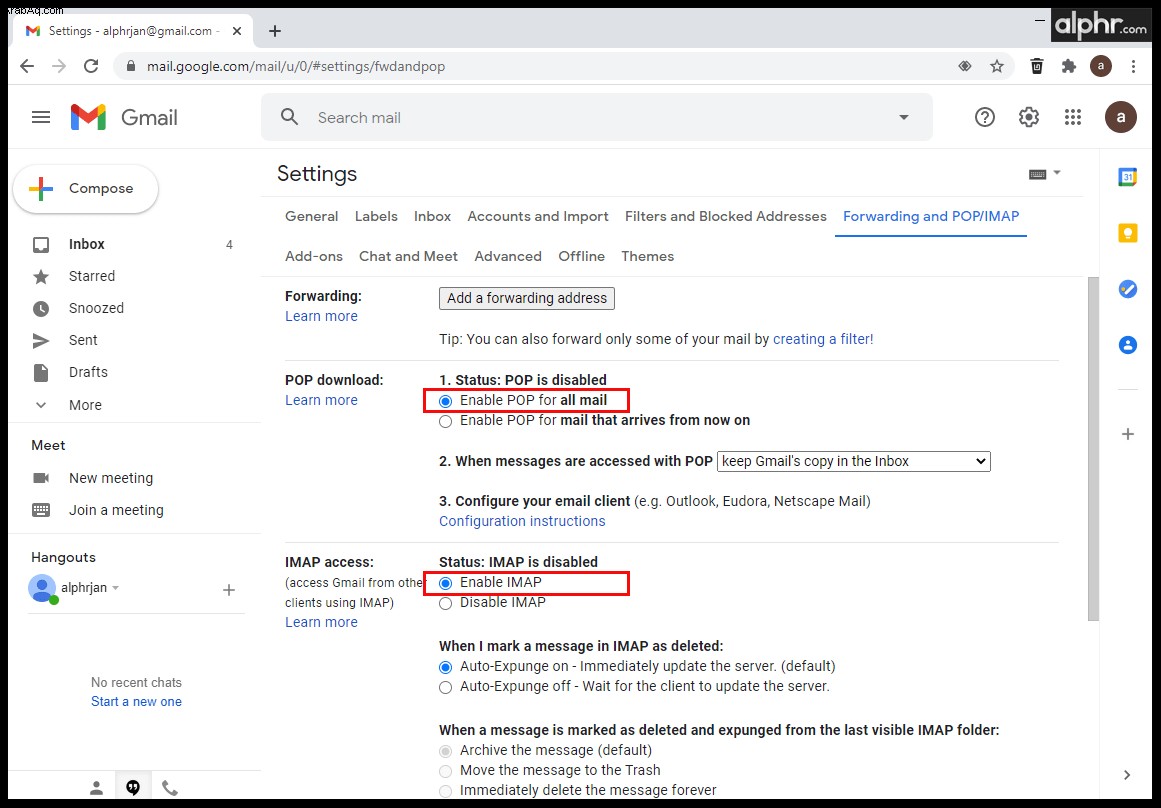Click the Chrome profile avatar in toolbar
Viewport: 1161px width, 808px height.
pos(1101,66)
